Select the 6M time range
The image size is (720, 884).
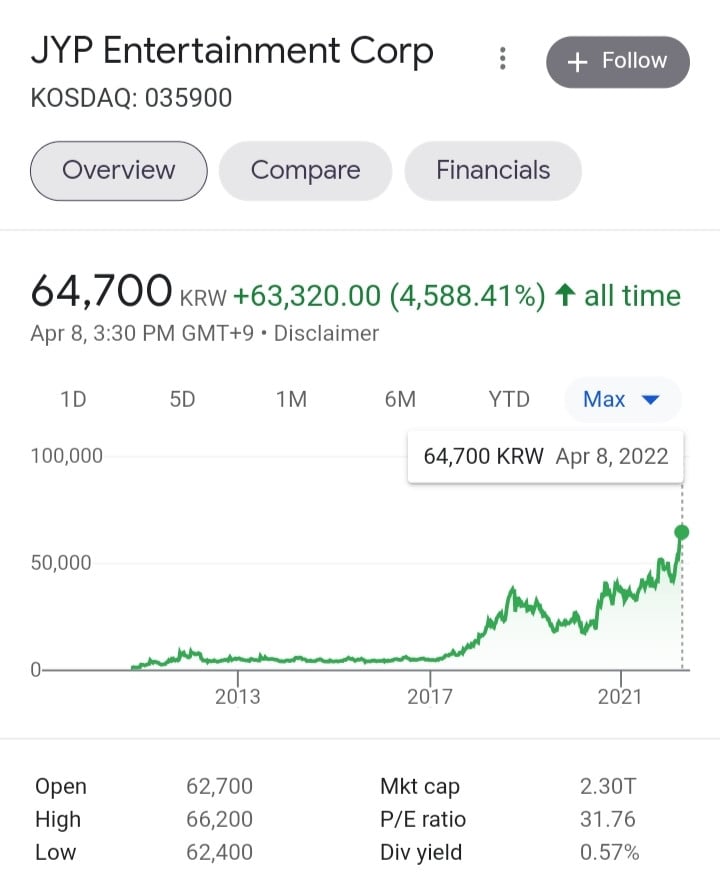point(400,400)
